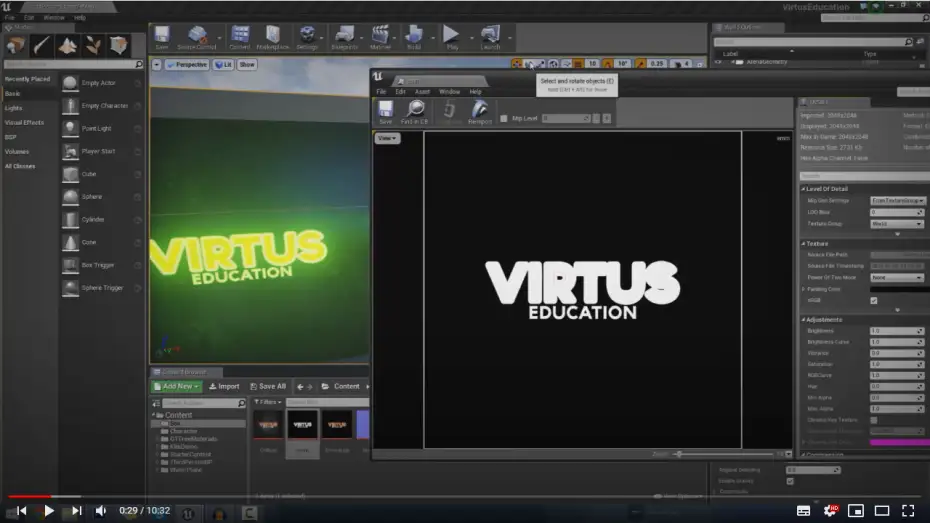Open Window menu in texture editor
Viewport: 930px width, 523px height.
tap(450, 92)
